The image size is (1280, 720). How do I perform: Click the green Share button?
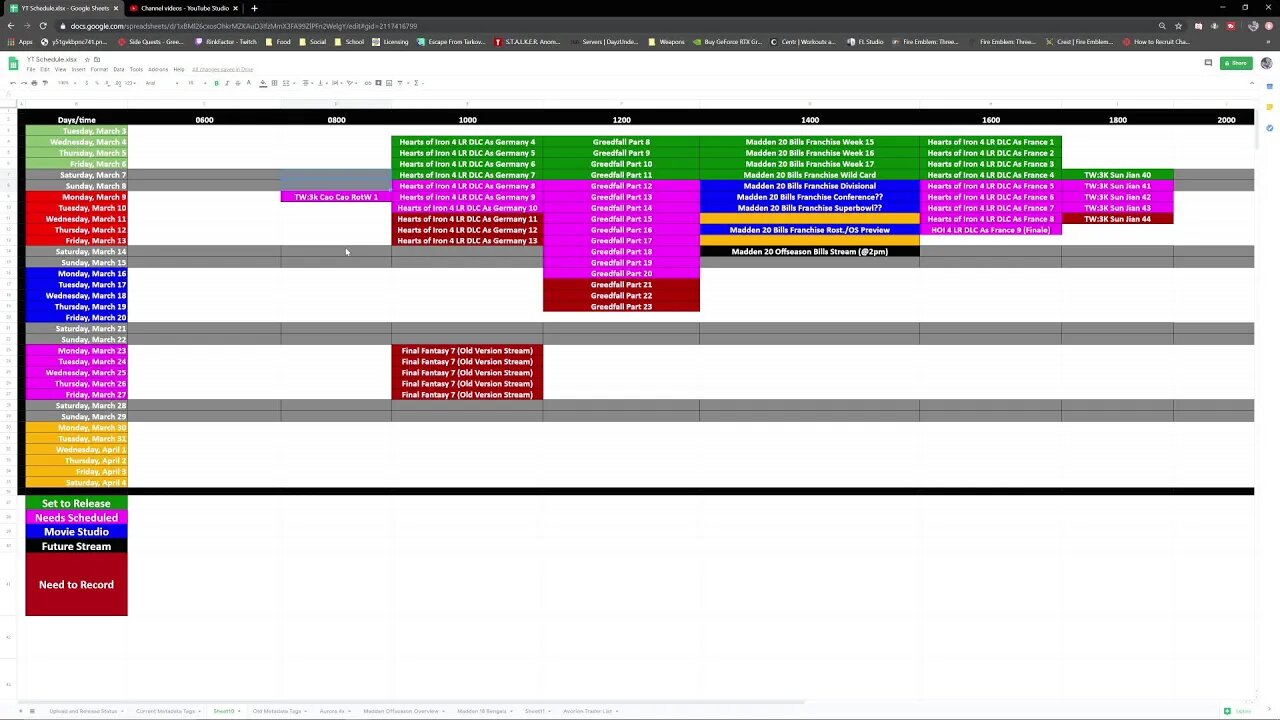pos(1238,63)
